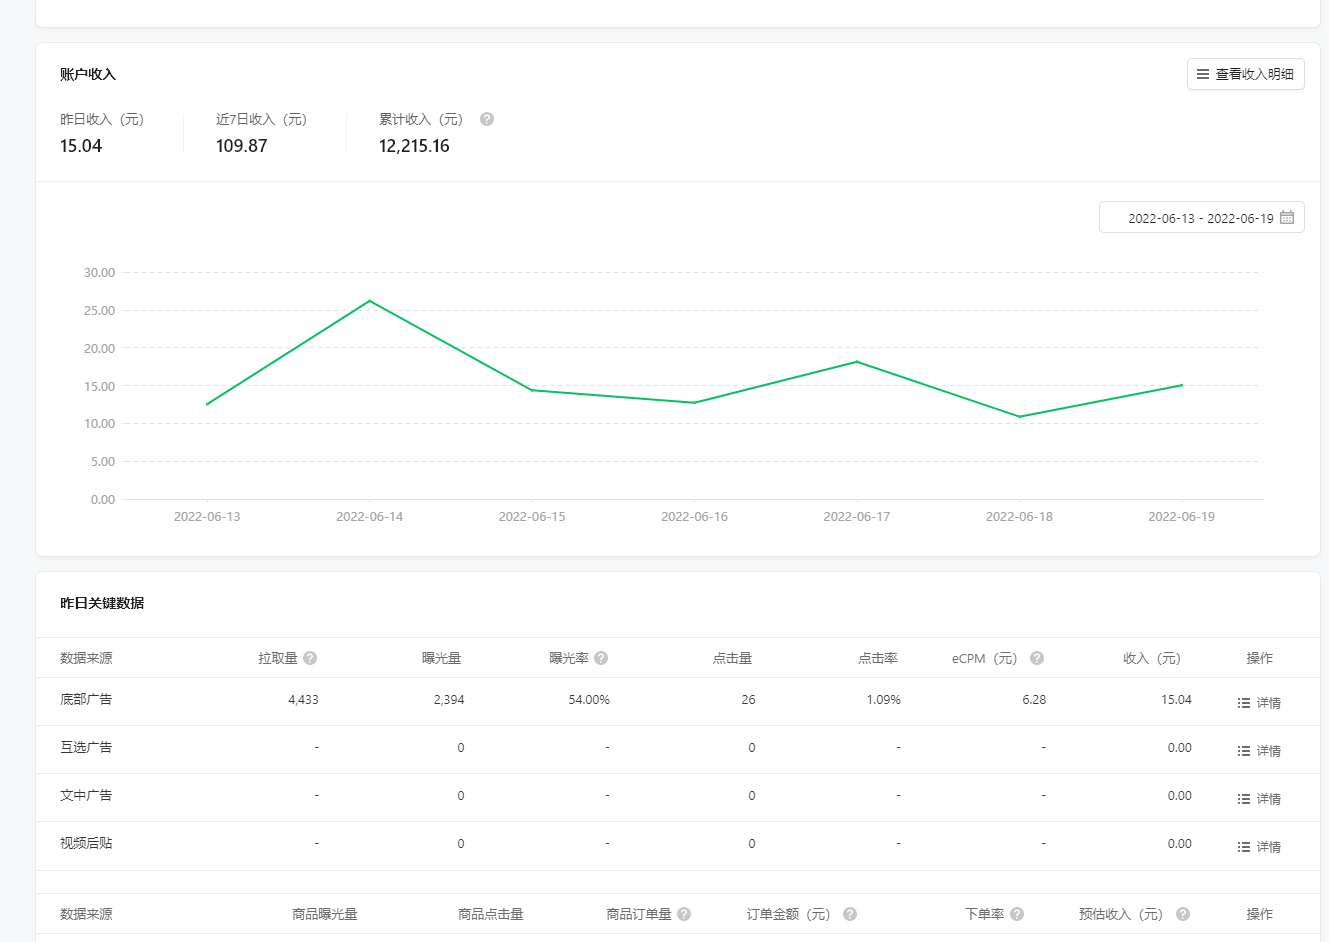Open the calendar icon in date range
The image size is (1329, 942).
pyautogui.click(x=1287, y=217)
